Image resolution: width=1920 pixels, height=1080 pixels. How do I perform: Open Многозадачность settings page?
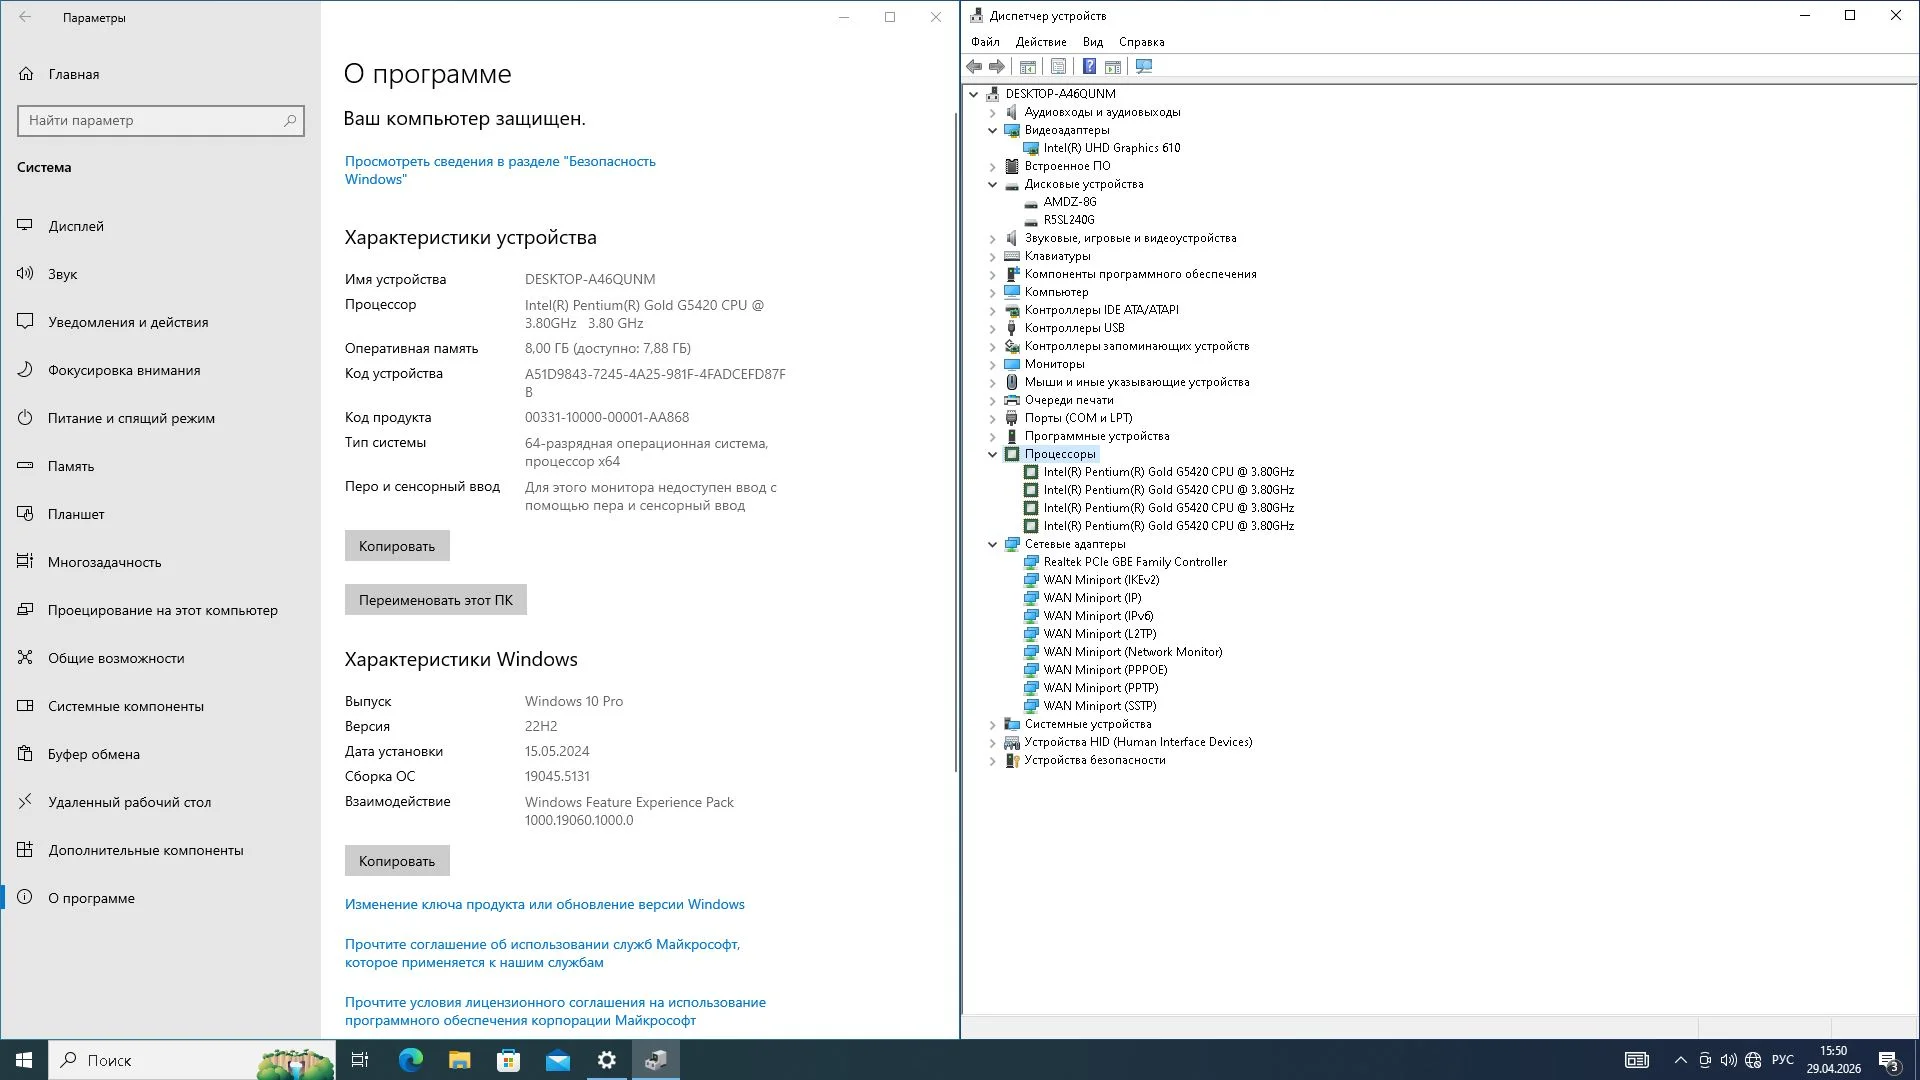160,562
